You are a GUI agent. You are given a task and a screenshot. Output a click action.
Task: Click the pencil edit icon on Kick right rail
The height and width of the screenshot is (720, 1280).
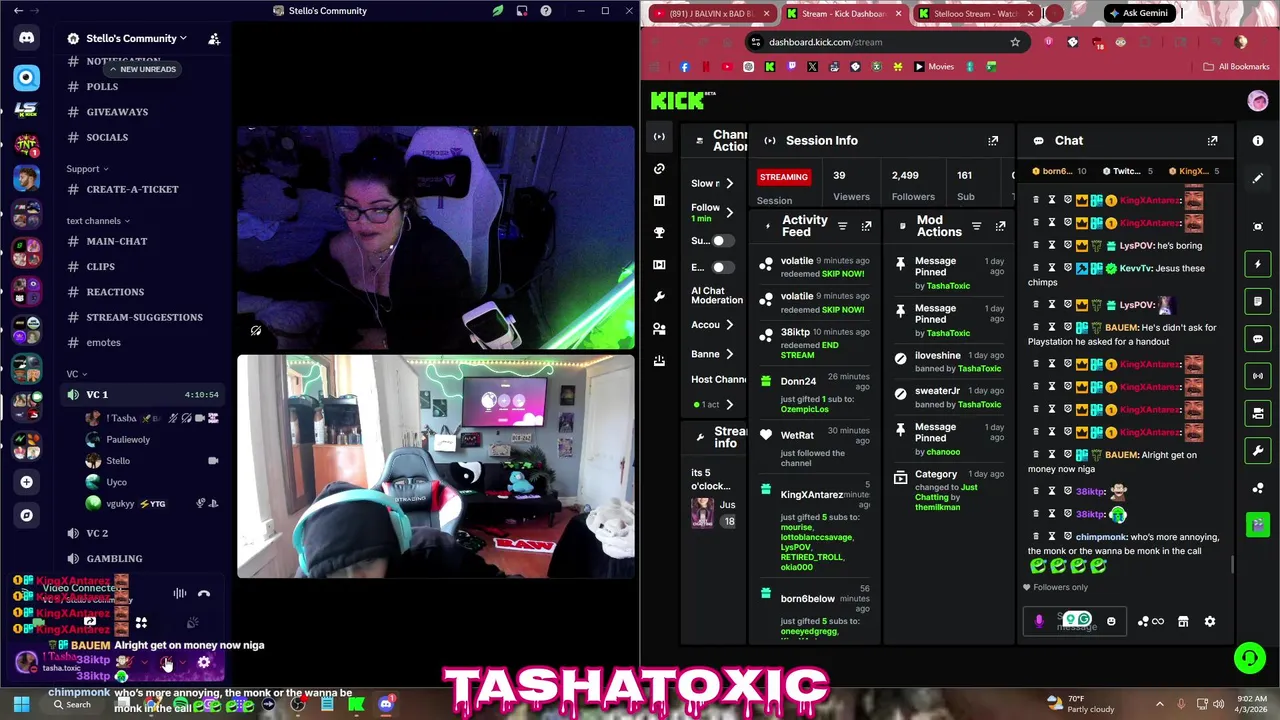1258,178
